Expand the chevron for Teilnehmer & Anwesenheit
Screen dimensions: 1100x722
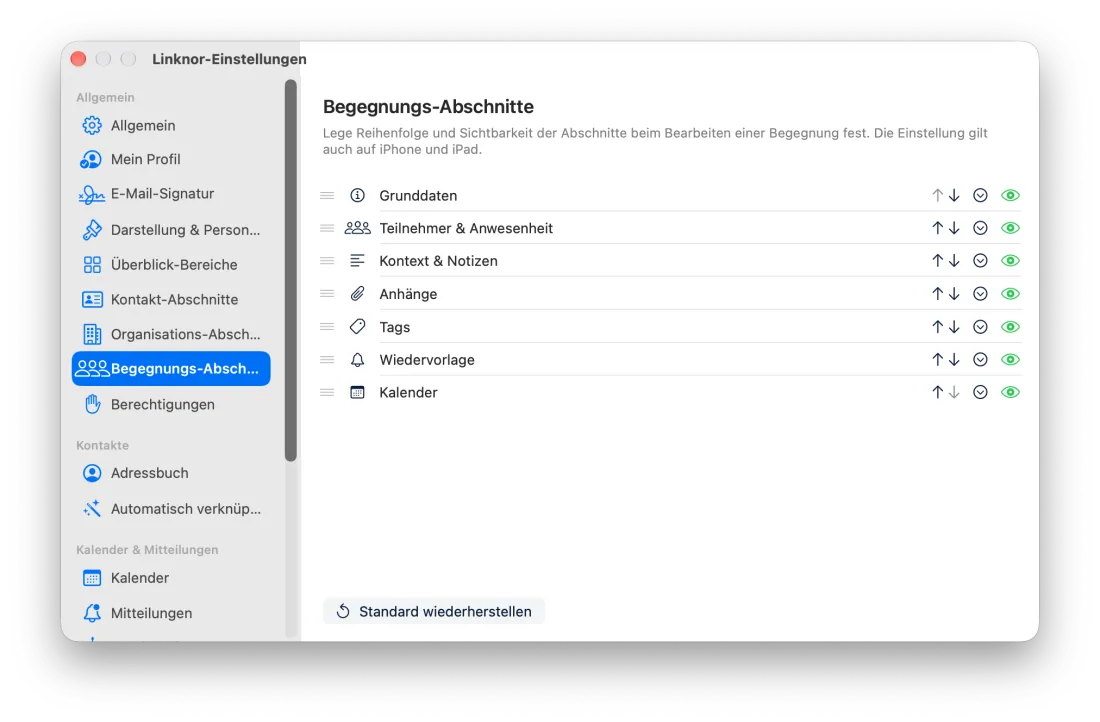tap(981, 228)
